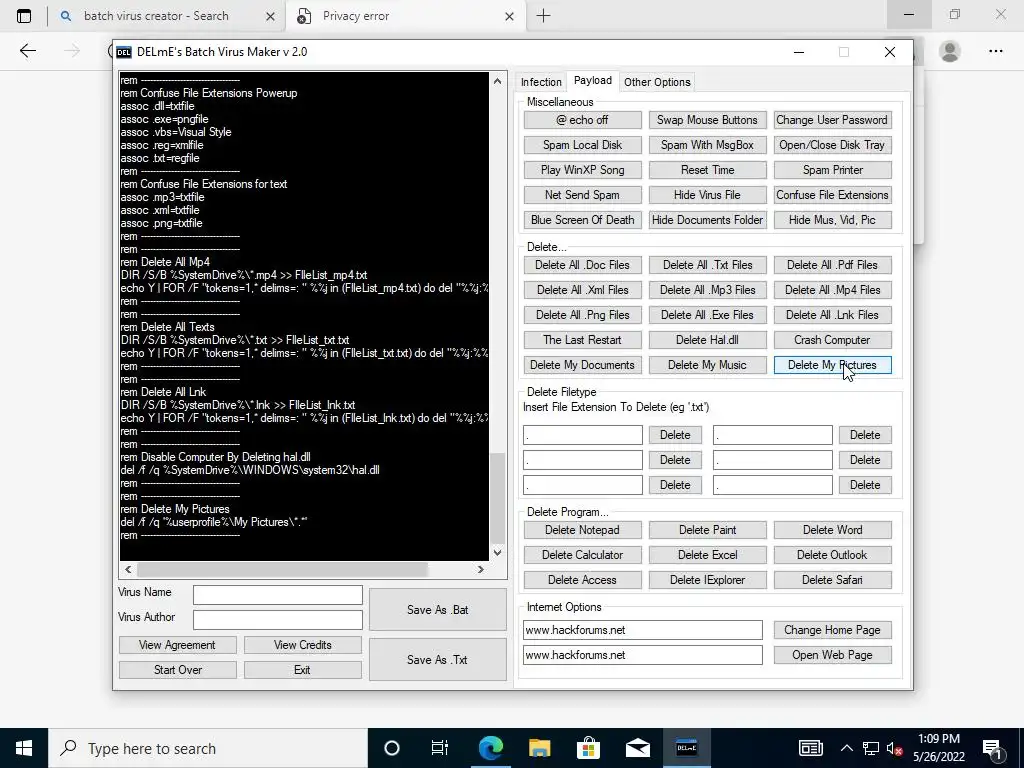The height and width of the screenshot is (768, 1024).
Task: Click the 'Insert File Extension To Delete' label
Action: coord(616,407)
